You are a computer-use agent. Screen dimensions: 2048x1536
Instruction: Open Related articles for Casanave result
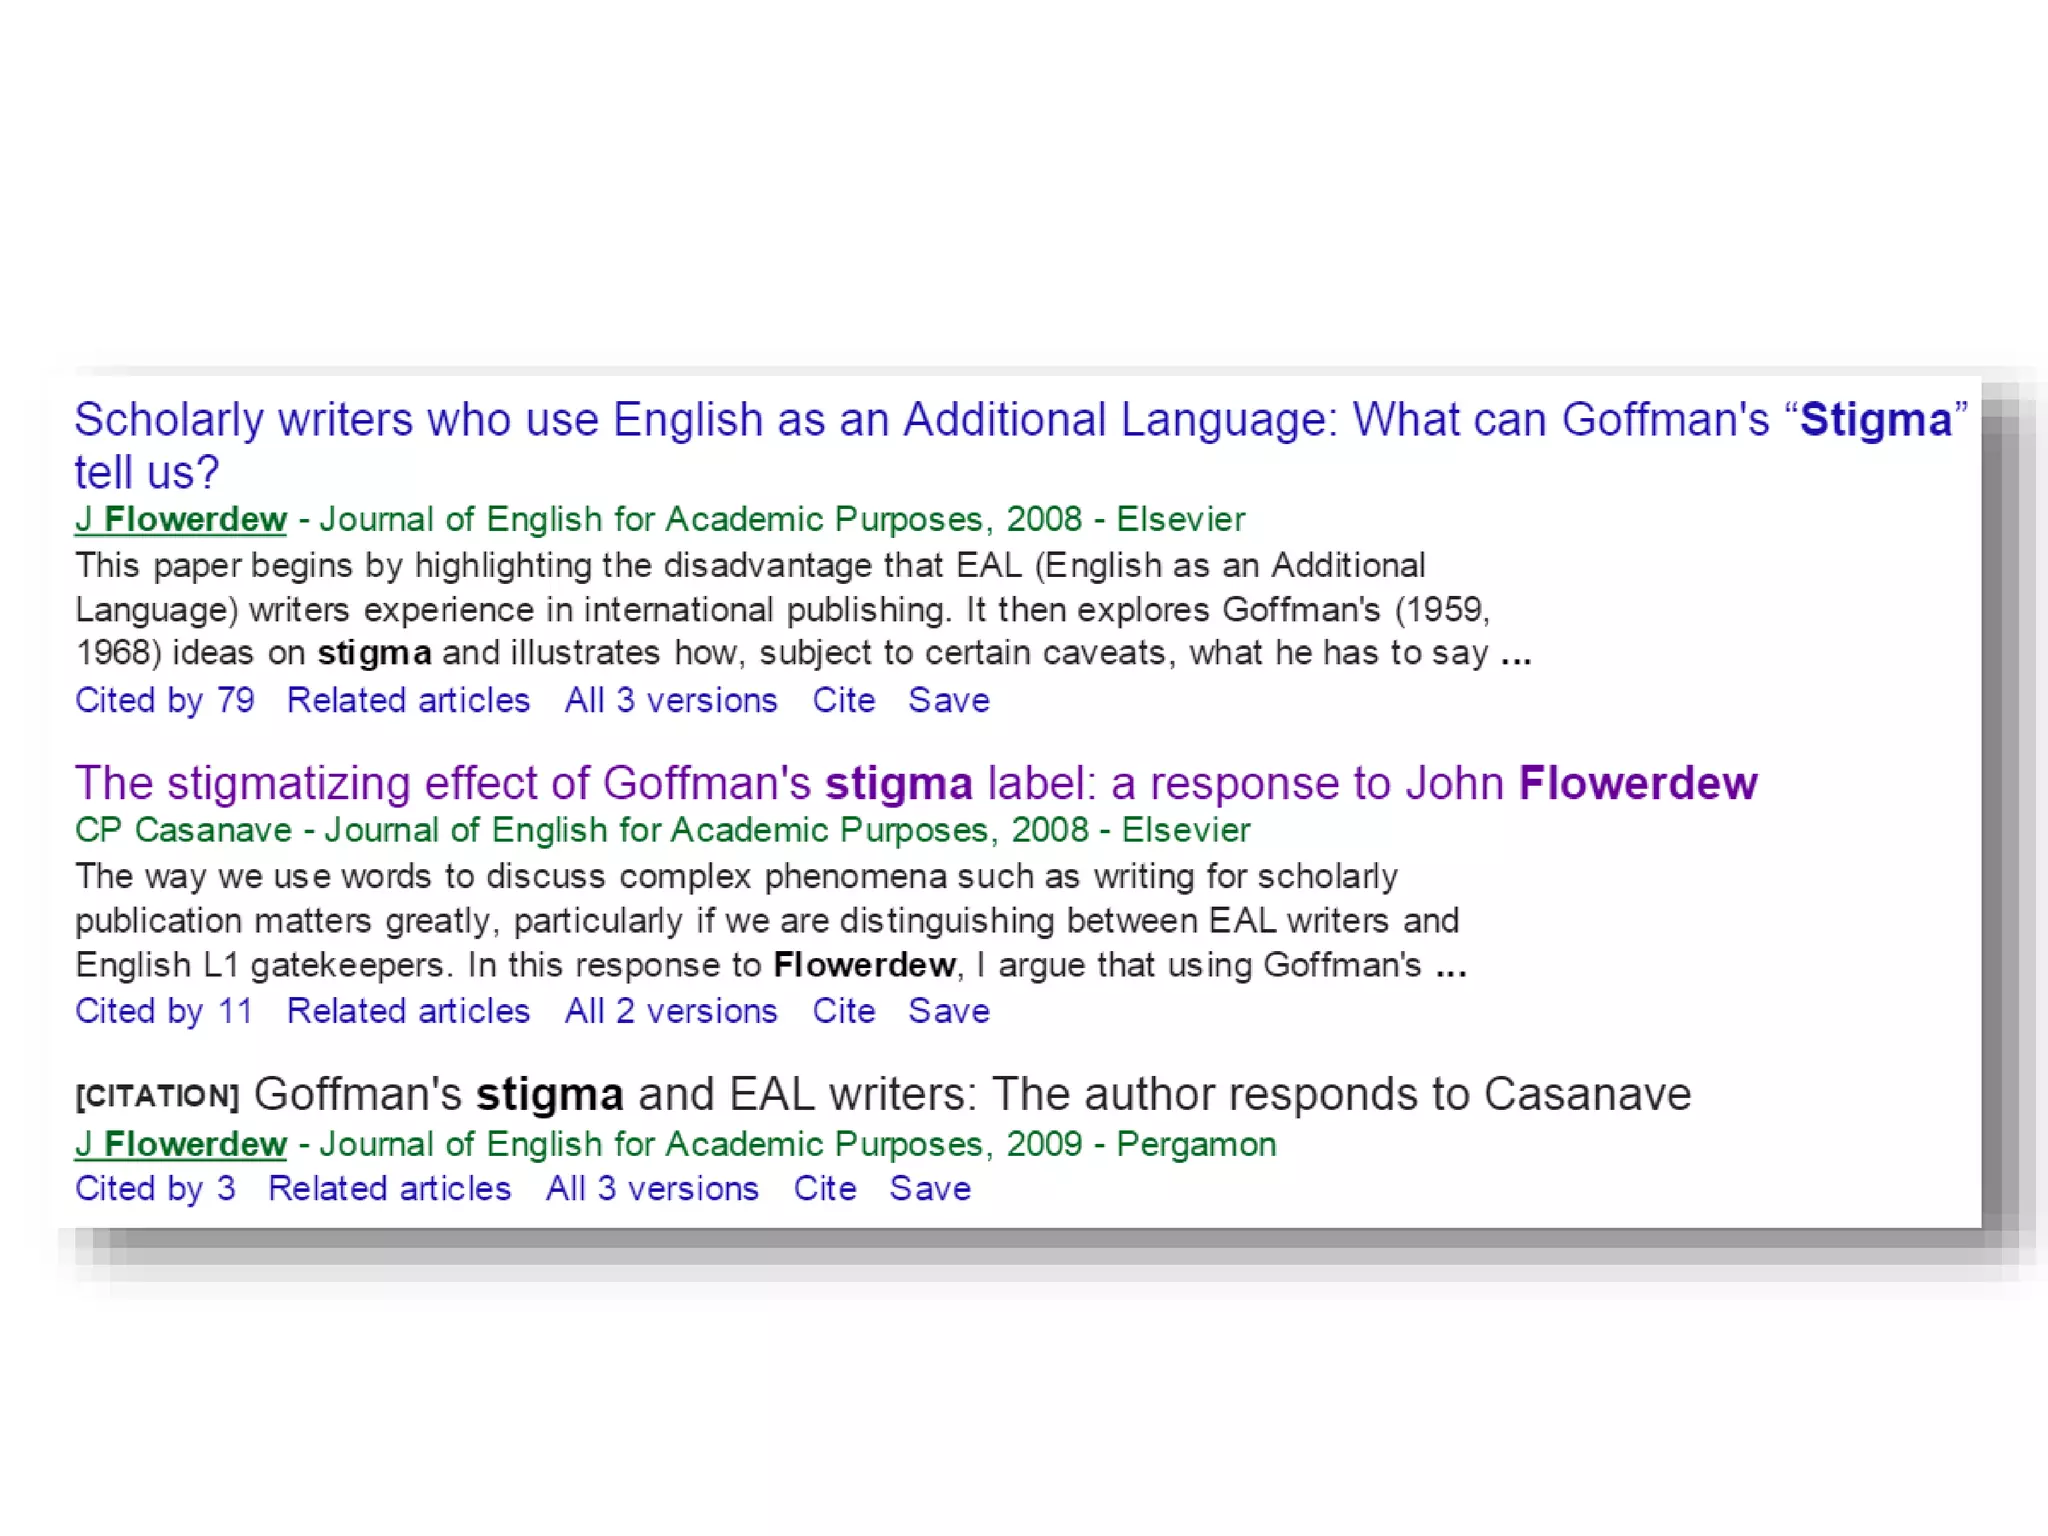pyautogui.click(x=408, y=1011)
